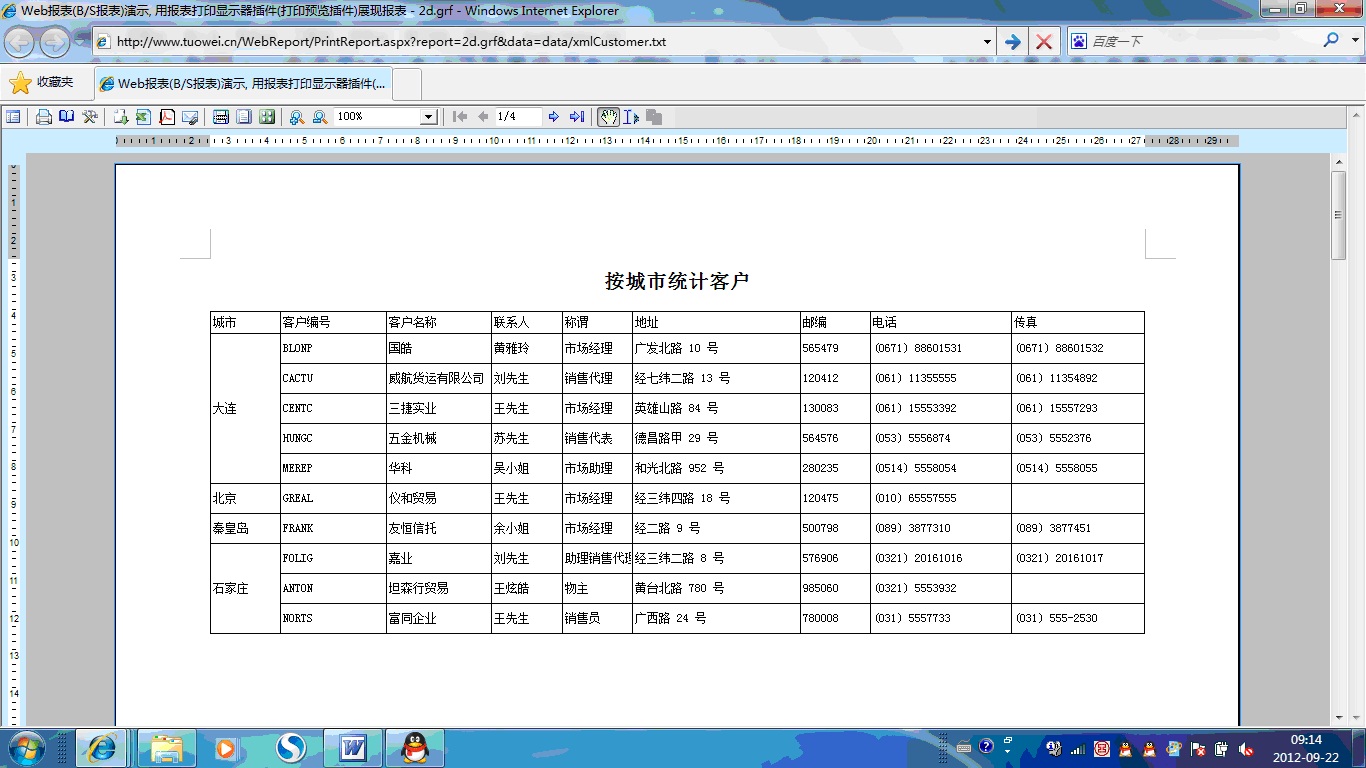Click the page number field showing 1/4

click(517, 117)
